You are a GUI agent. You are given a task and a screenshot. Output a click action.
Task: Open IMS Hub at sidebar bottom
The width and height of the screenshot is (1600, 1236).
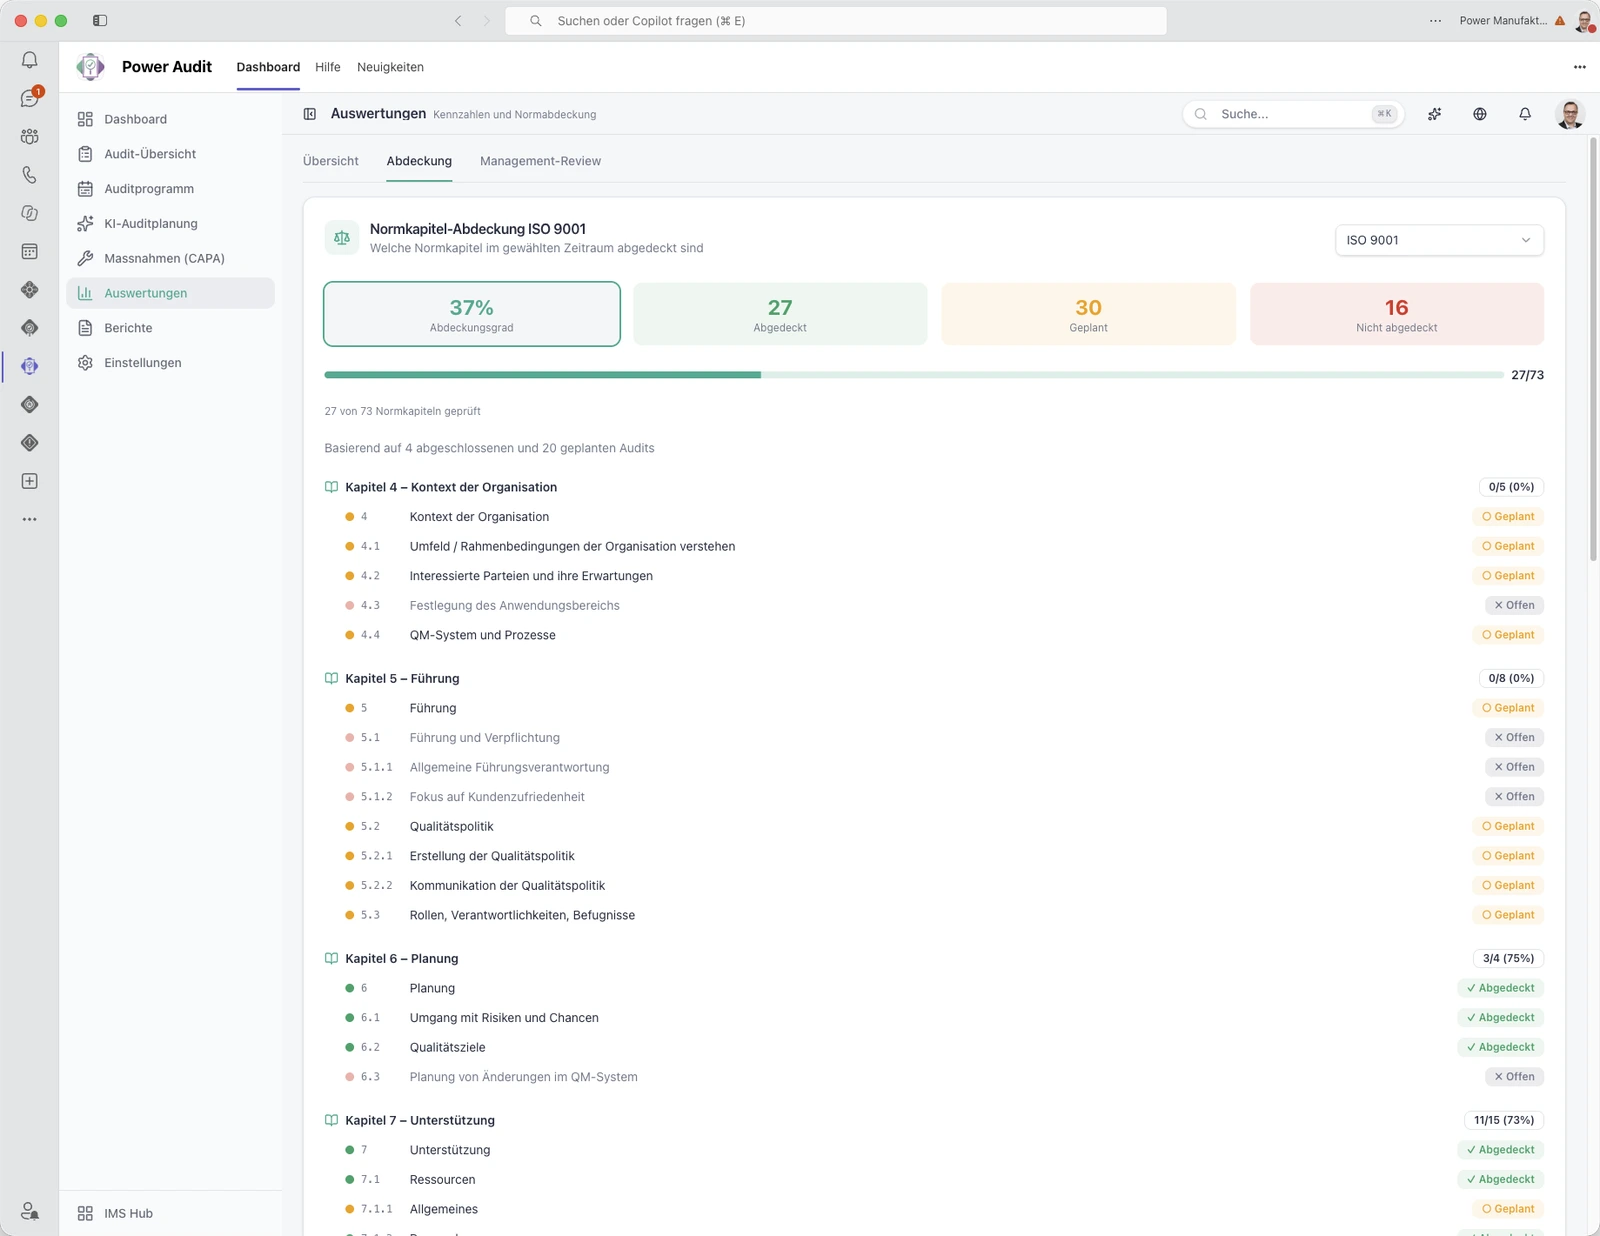(170, 1213)
